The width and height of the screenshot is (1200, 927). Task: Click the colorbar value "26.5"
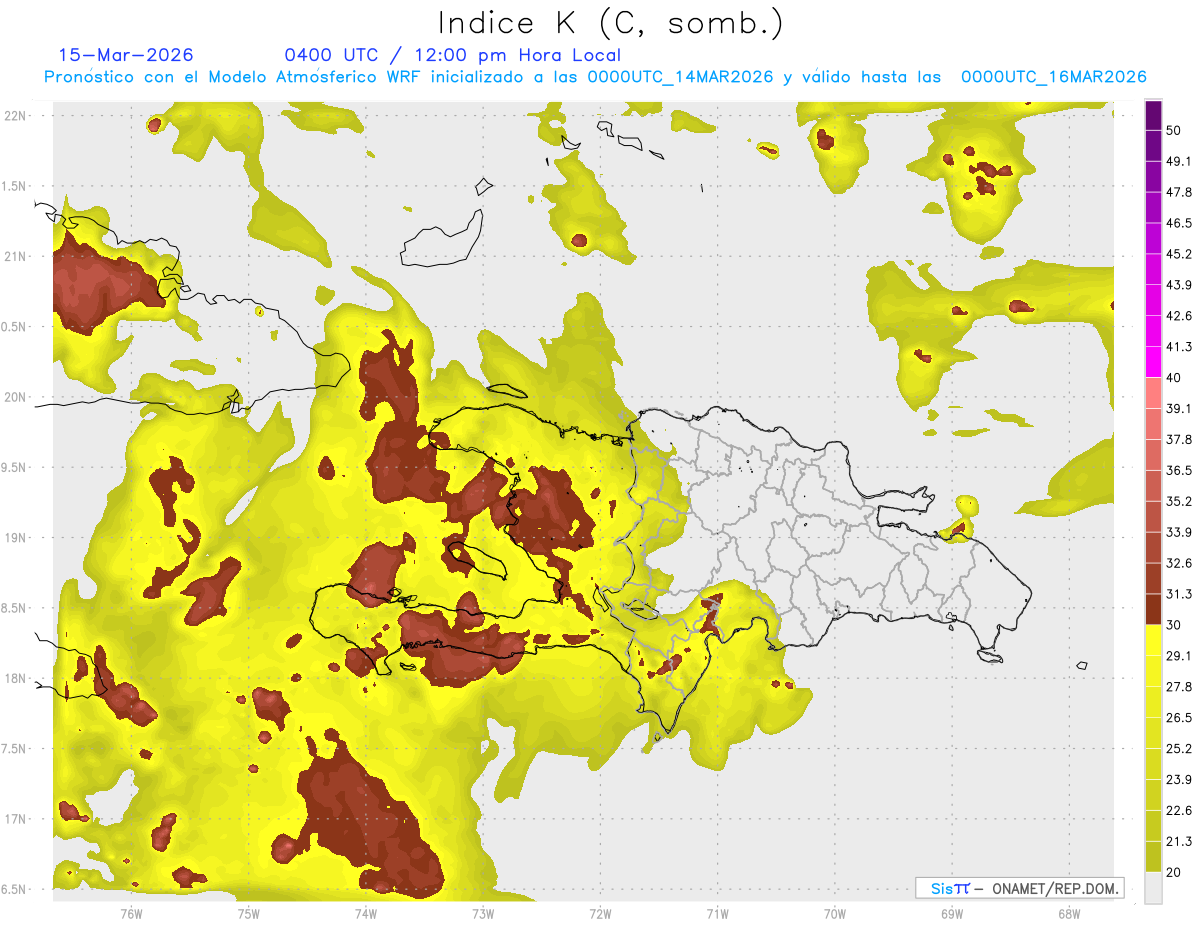coord(1178,718)
